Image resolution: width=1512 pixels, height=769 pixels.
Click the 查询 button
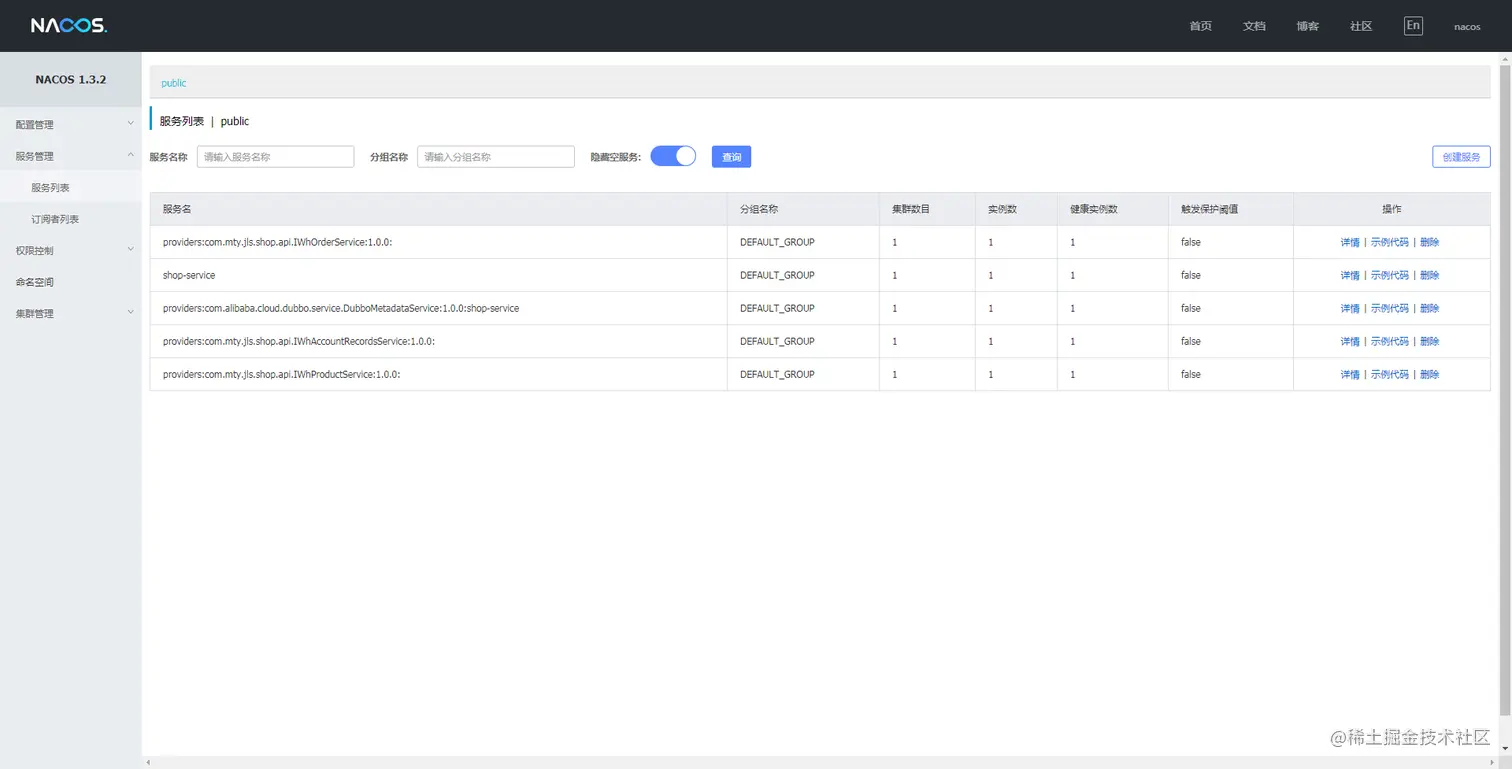[731, 157]
